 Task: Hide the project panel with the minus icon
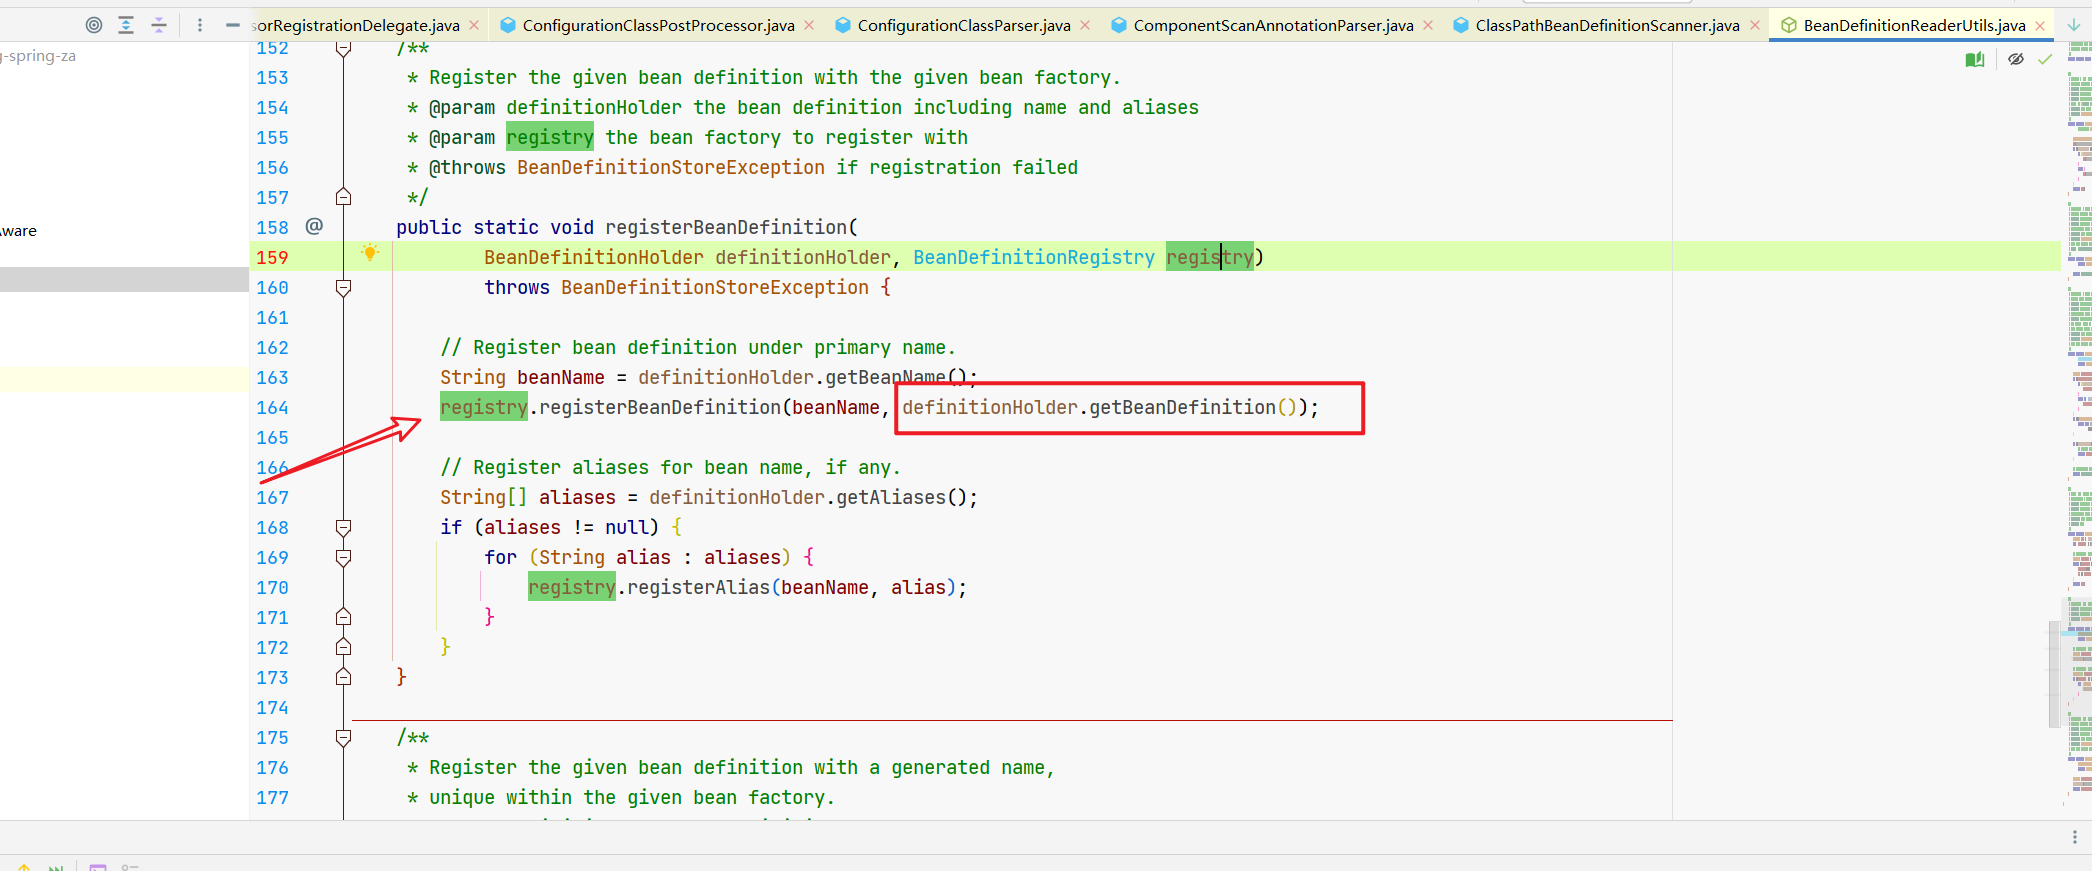click(x=233, y=25)
